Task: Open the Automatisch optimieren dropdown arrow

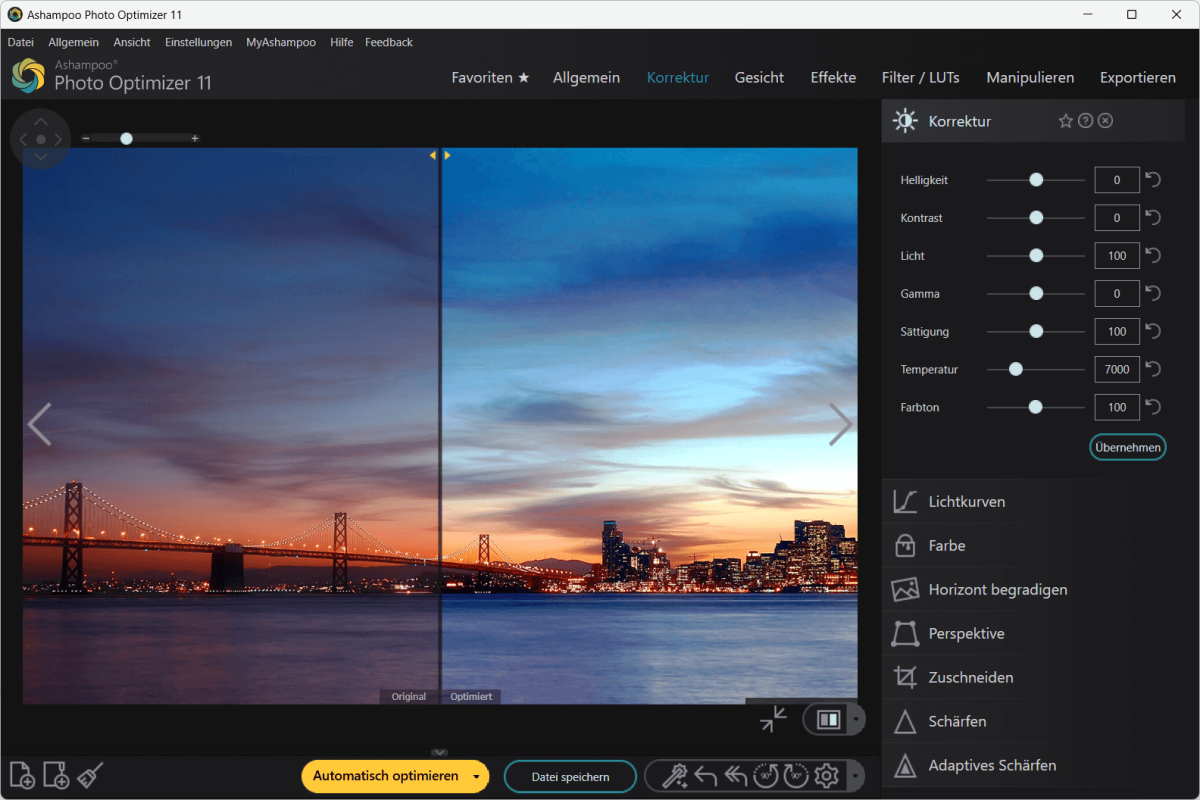Action: pos(477,776)
